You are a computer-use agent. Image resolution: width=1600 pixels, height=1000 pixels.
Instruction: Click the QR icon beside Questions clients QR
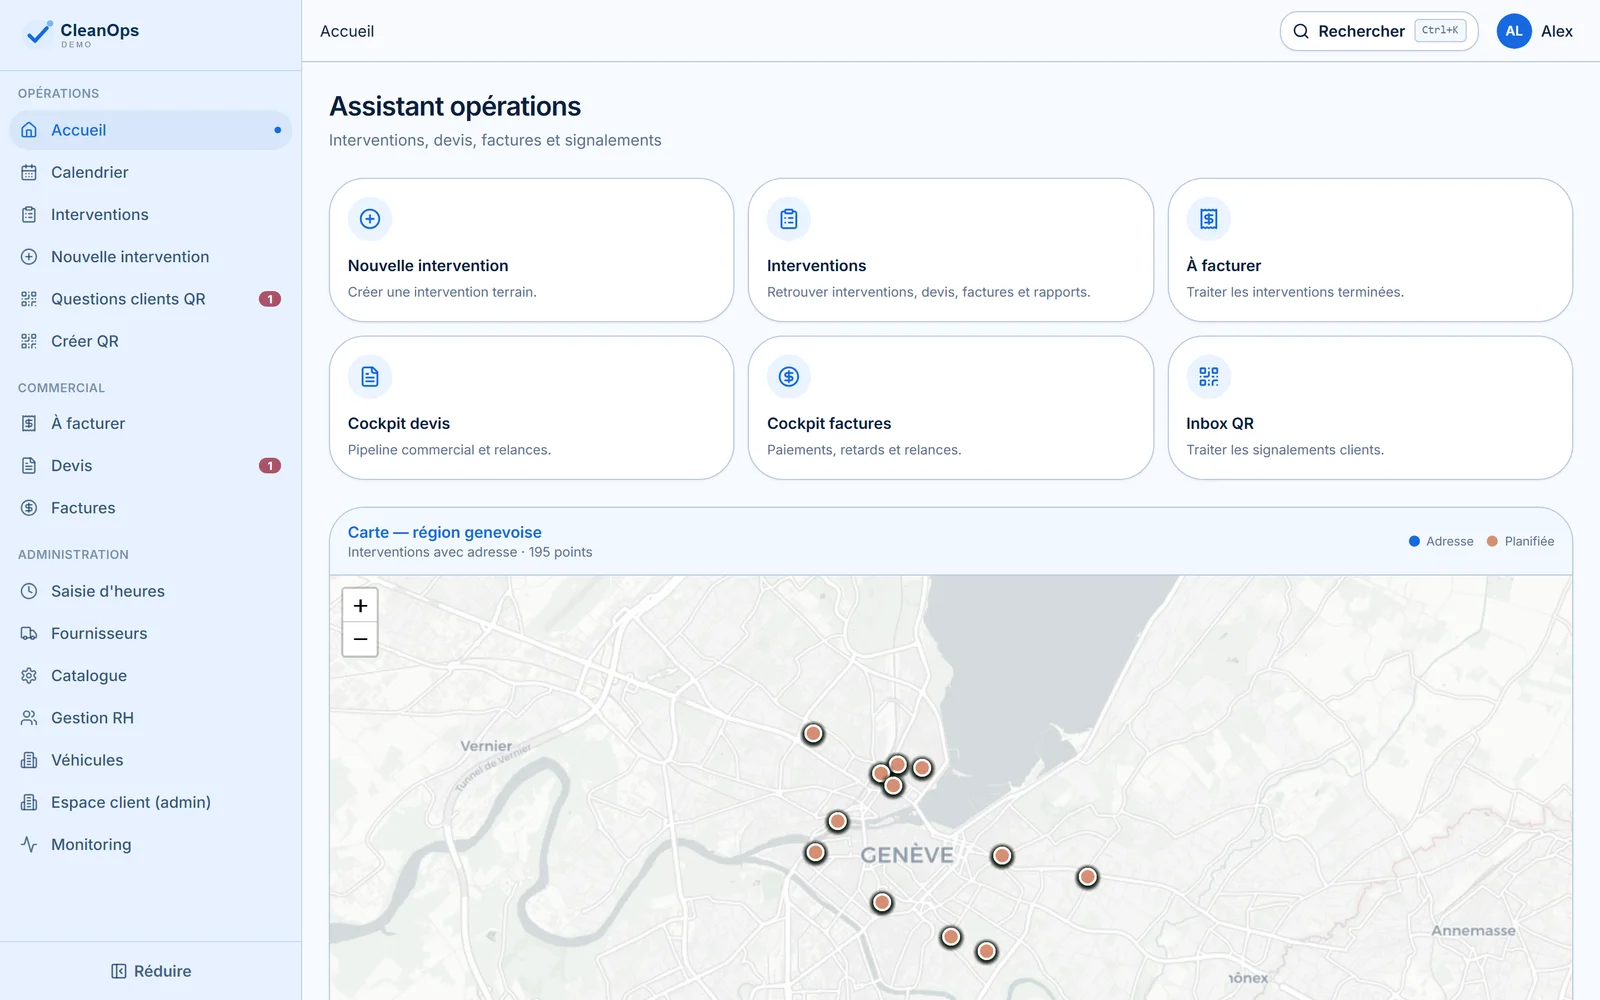click(x=29, y=299)
